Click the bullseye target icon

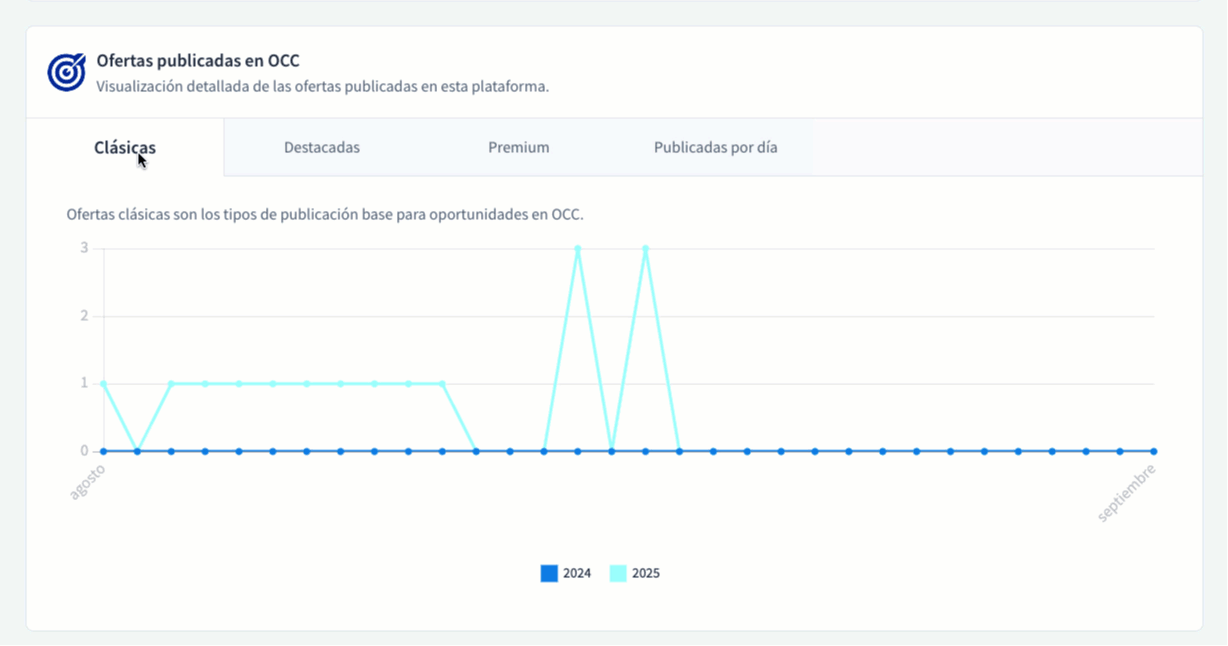pyautogui.click(x=64, y=68)
